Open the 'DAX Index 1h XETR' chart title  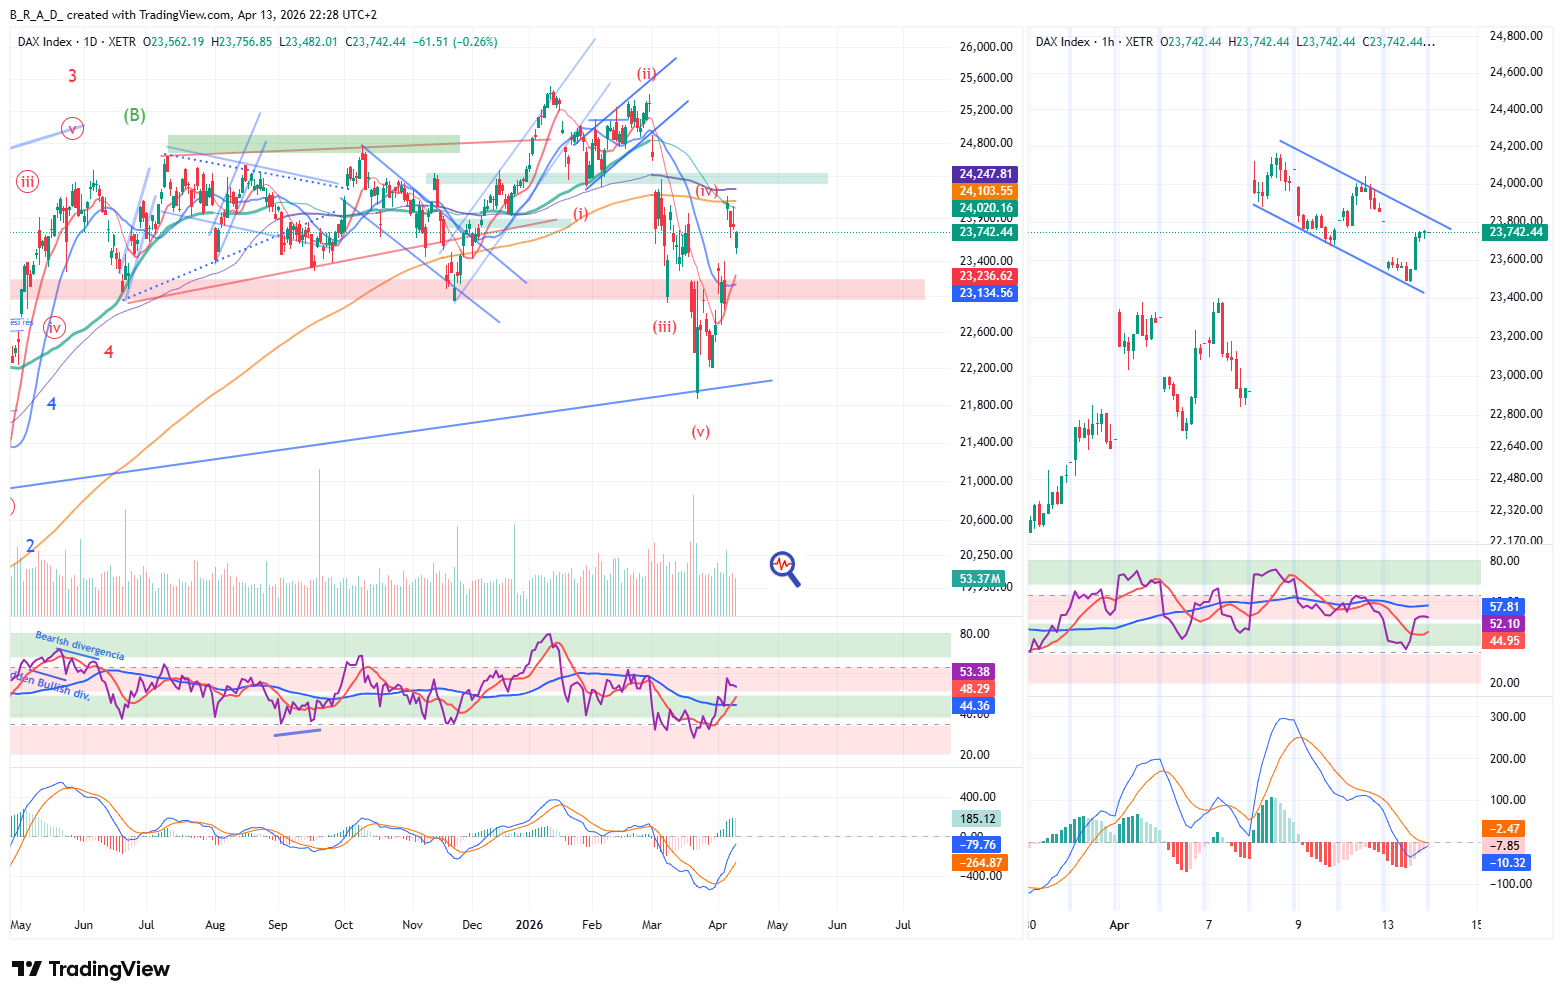click(x=1094, y=42)
